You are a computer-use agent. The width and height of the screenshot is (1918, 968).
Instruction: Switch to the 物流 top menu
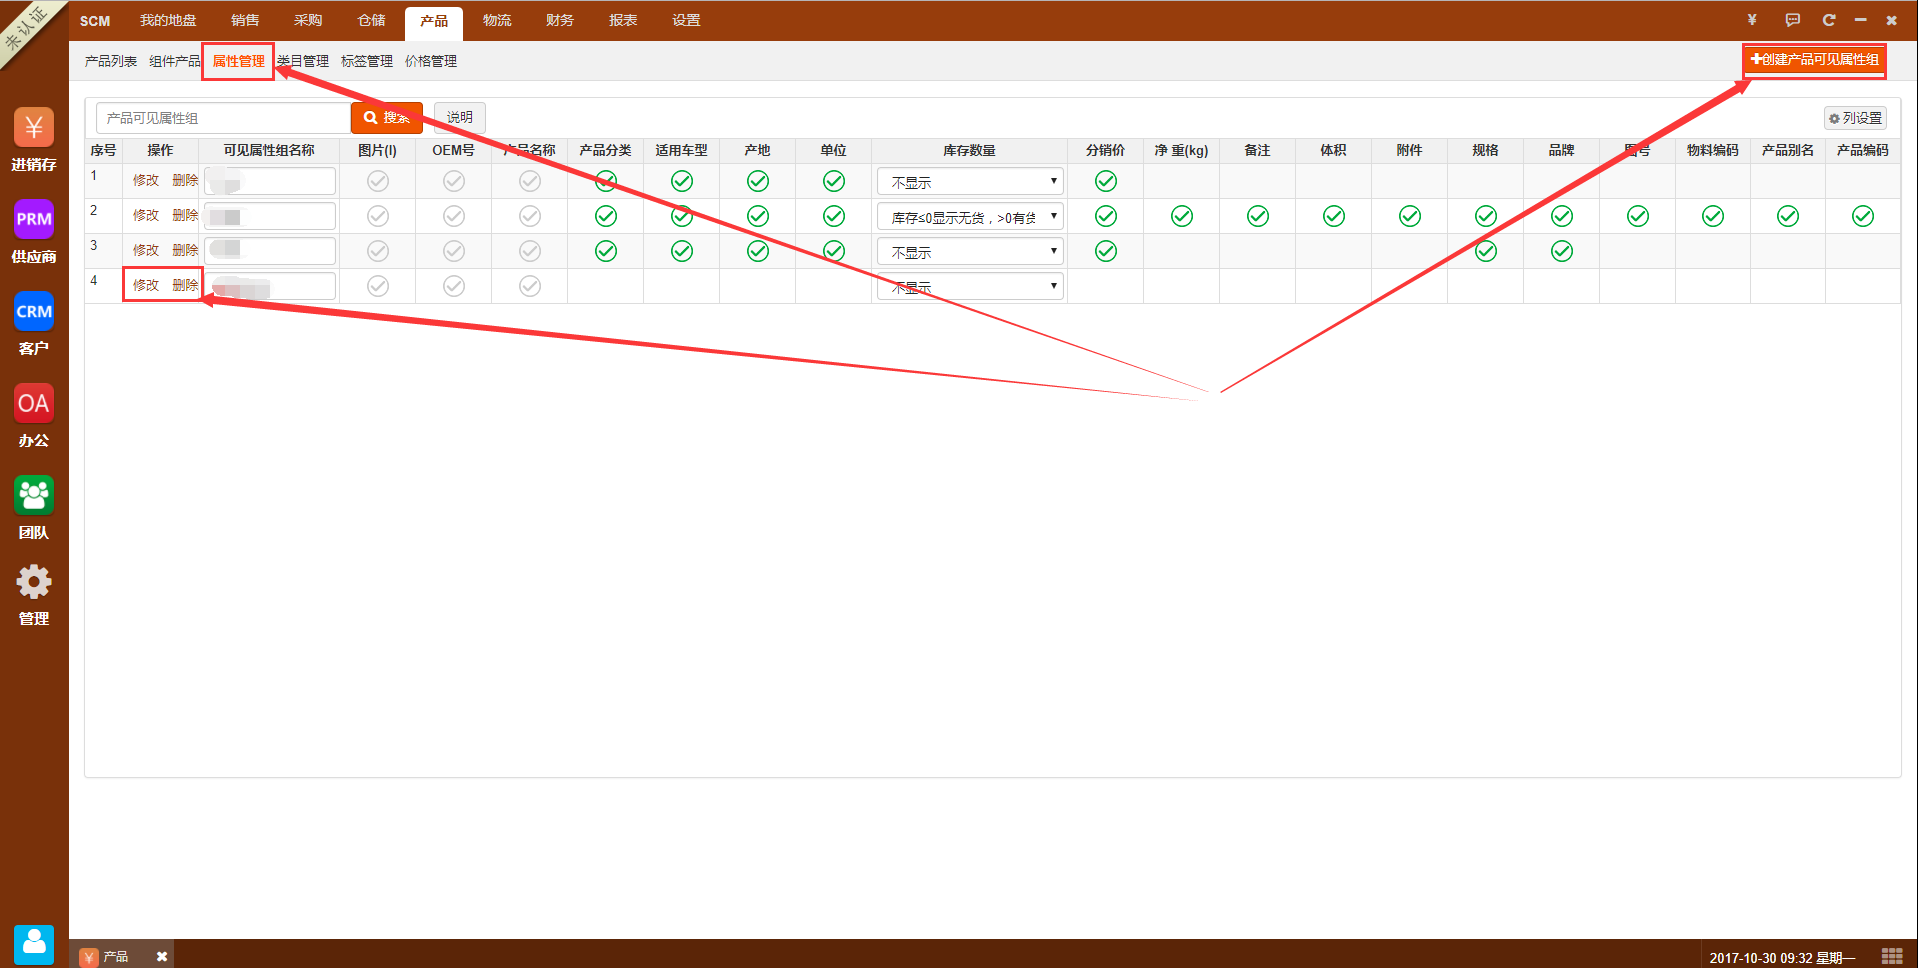[497, 20]
